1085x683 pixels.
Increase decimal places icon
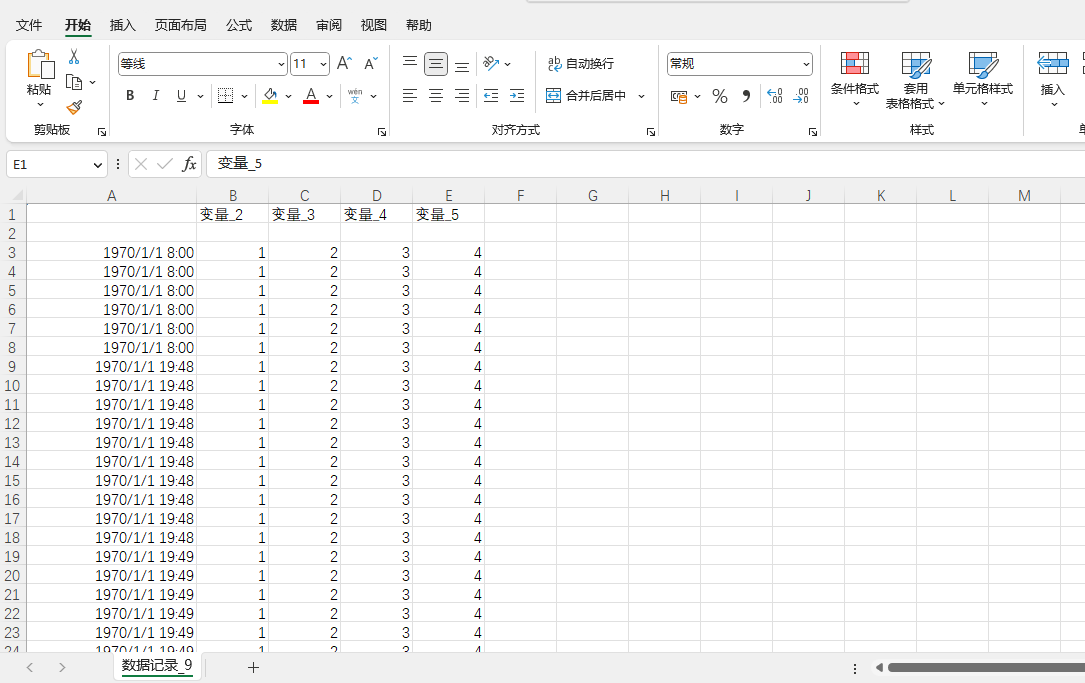pos(775,96)
